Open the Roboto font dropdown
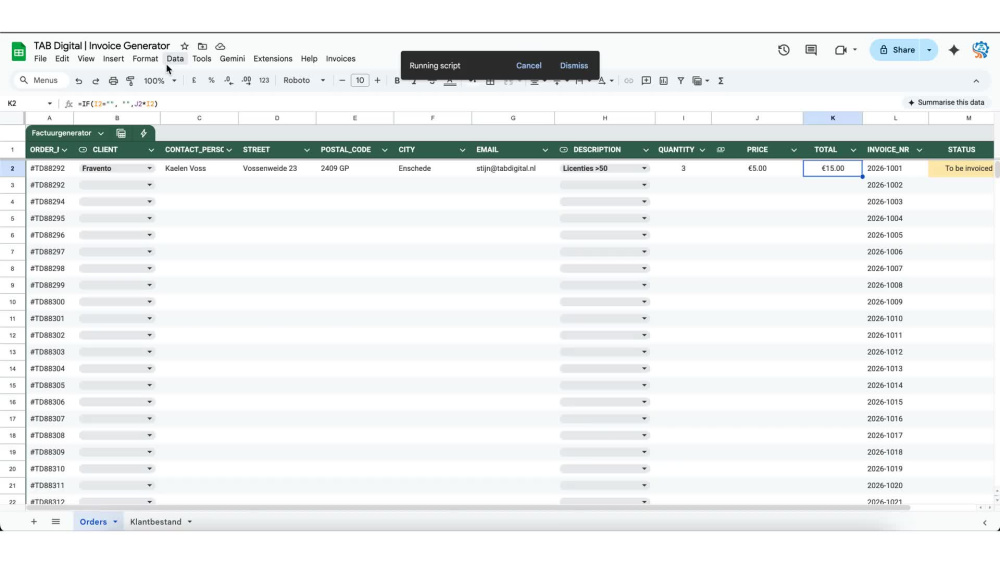The height and width of the screenshot is (563, 1000). [304, 80]
